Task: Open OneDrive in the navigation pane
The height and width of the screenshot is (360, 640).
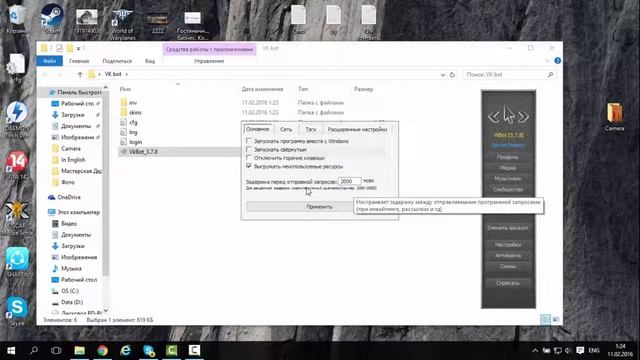Action: [69, 197]
